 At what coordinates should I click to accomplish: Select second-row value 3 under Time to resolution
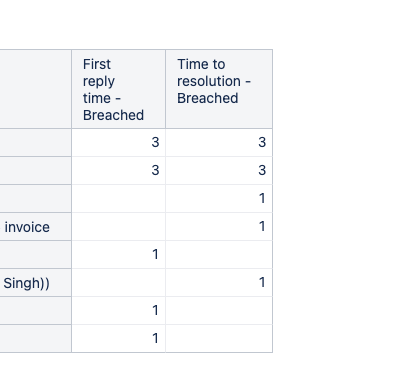[x=219, y=170]
